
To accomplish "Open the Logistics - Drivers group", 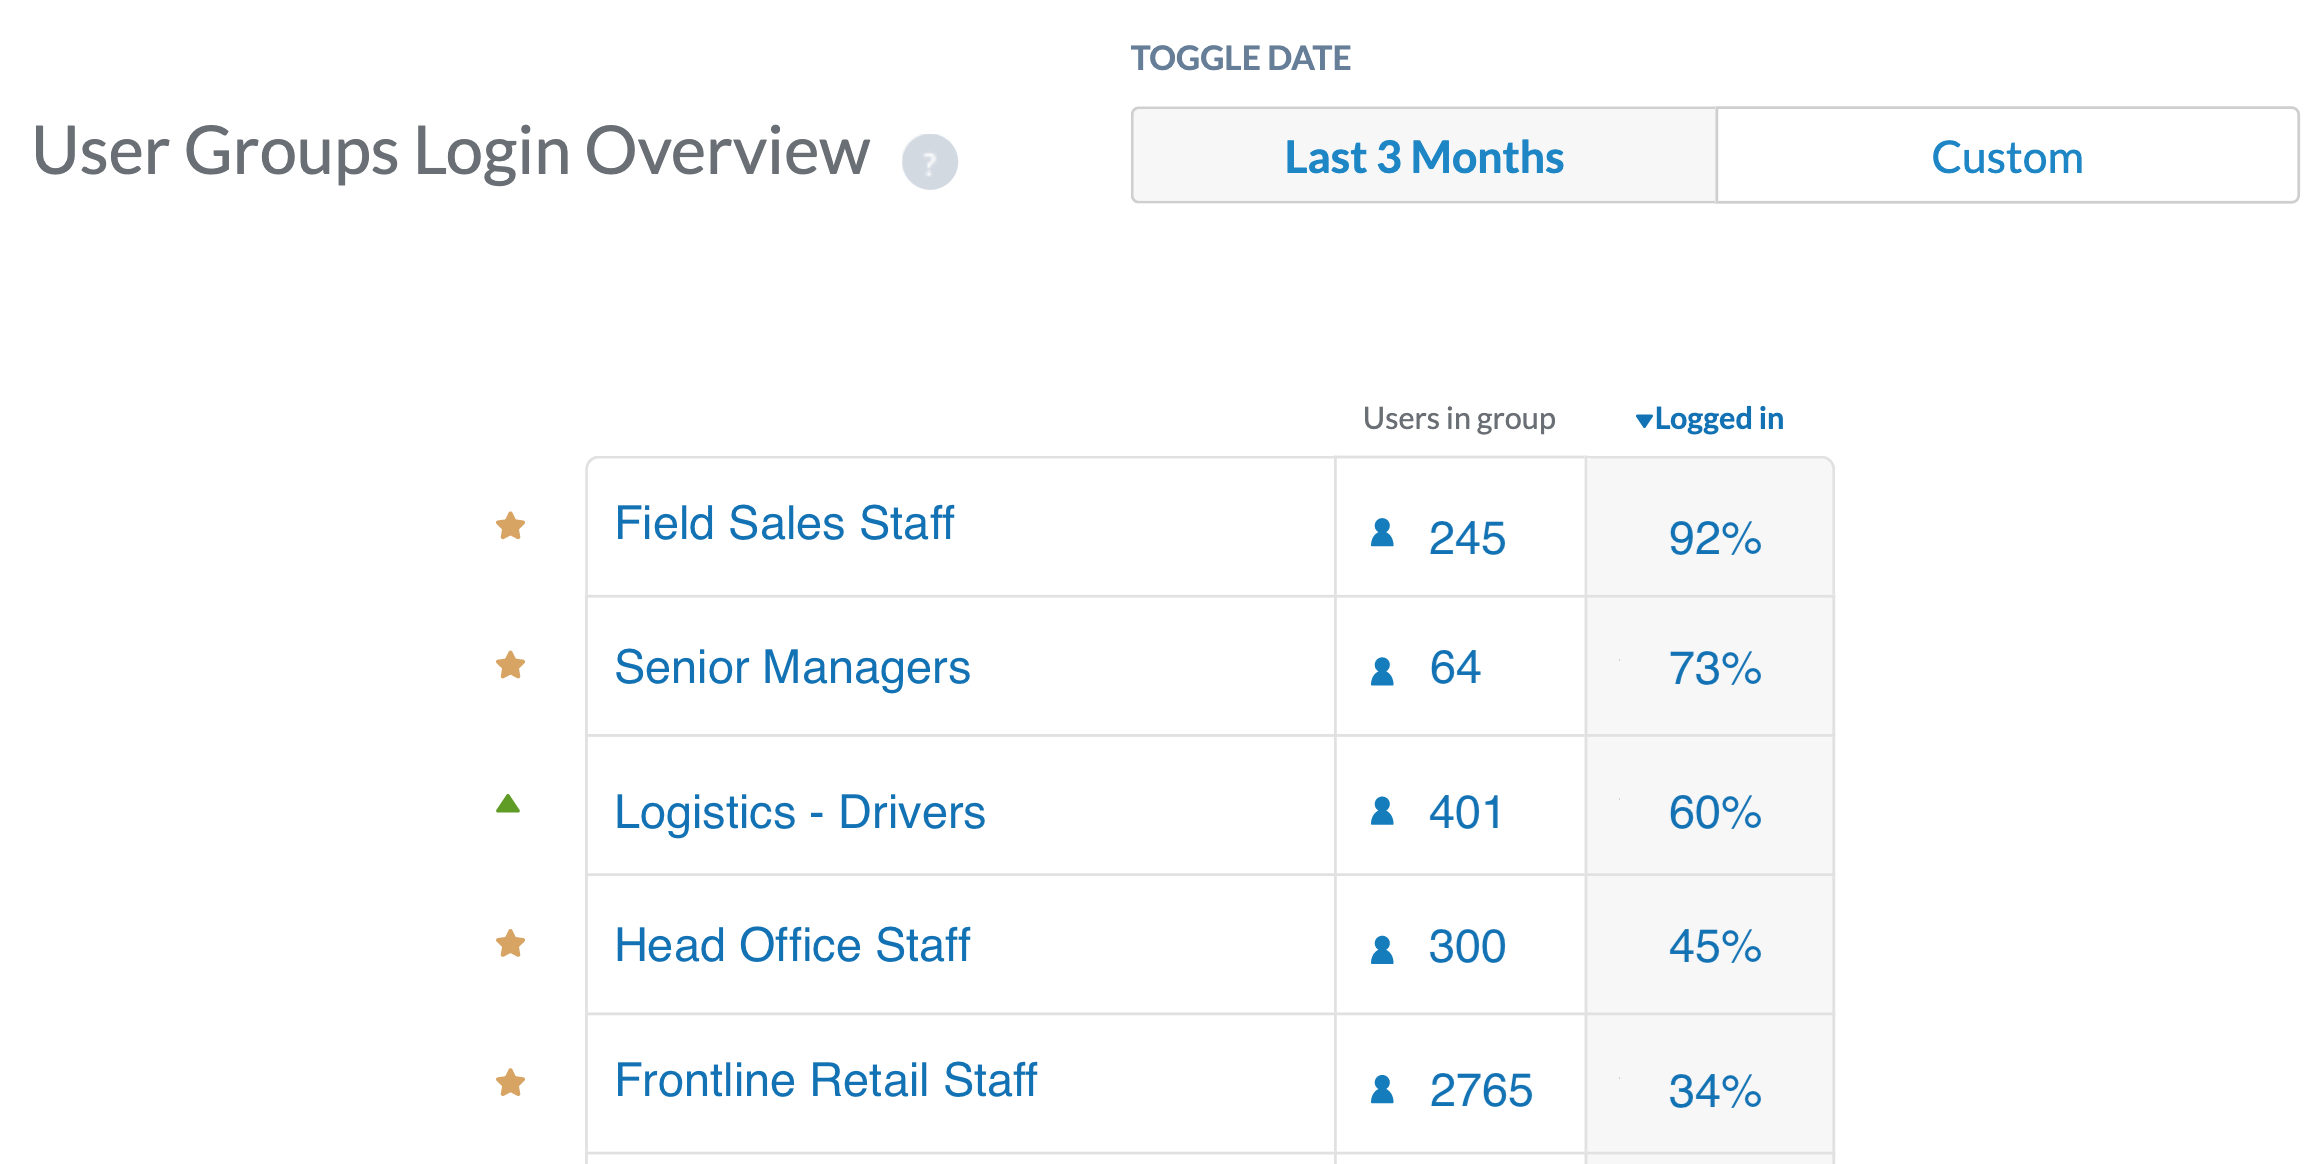I will pyautogui.click(x=800, y=812).
